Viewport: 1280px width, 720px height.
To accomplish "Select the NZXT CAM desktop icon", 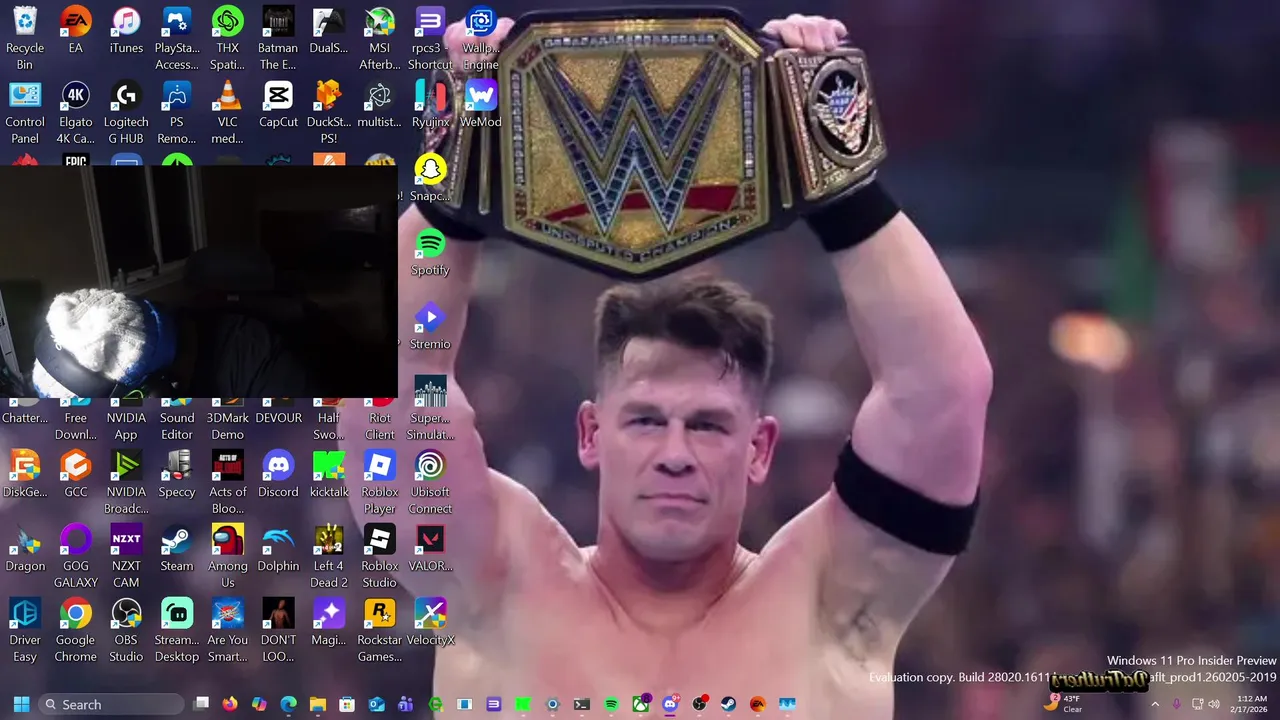I will click(126, 556).
